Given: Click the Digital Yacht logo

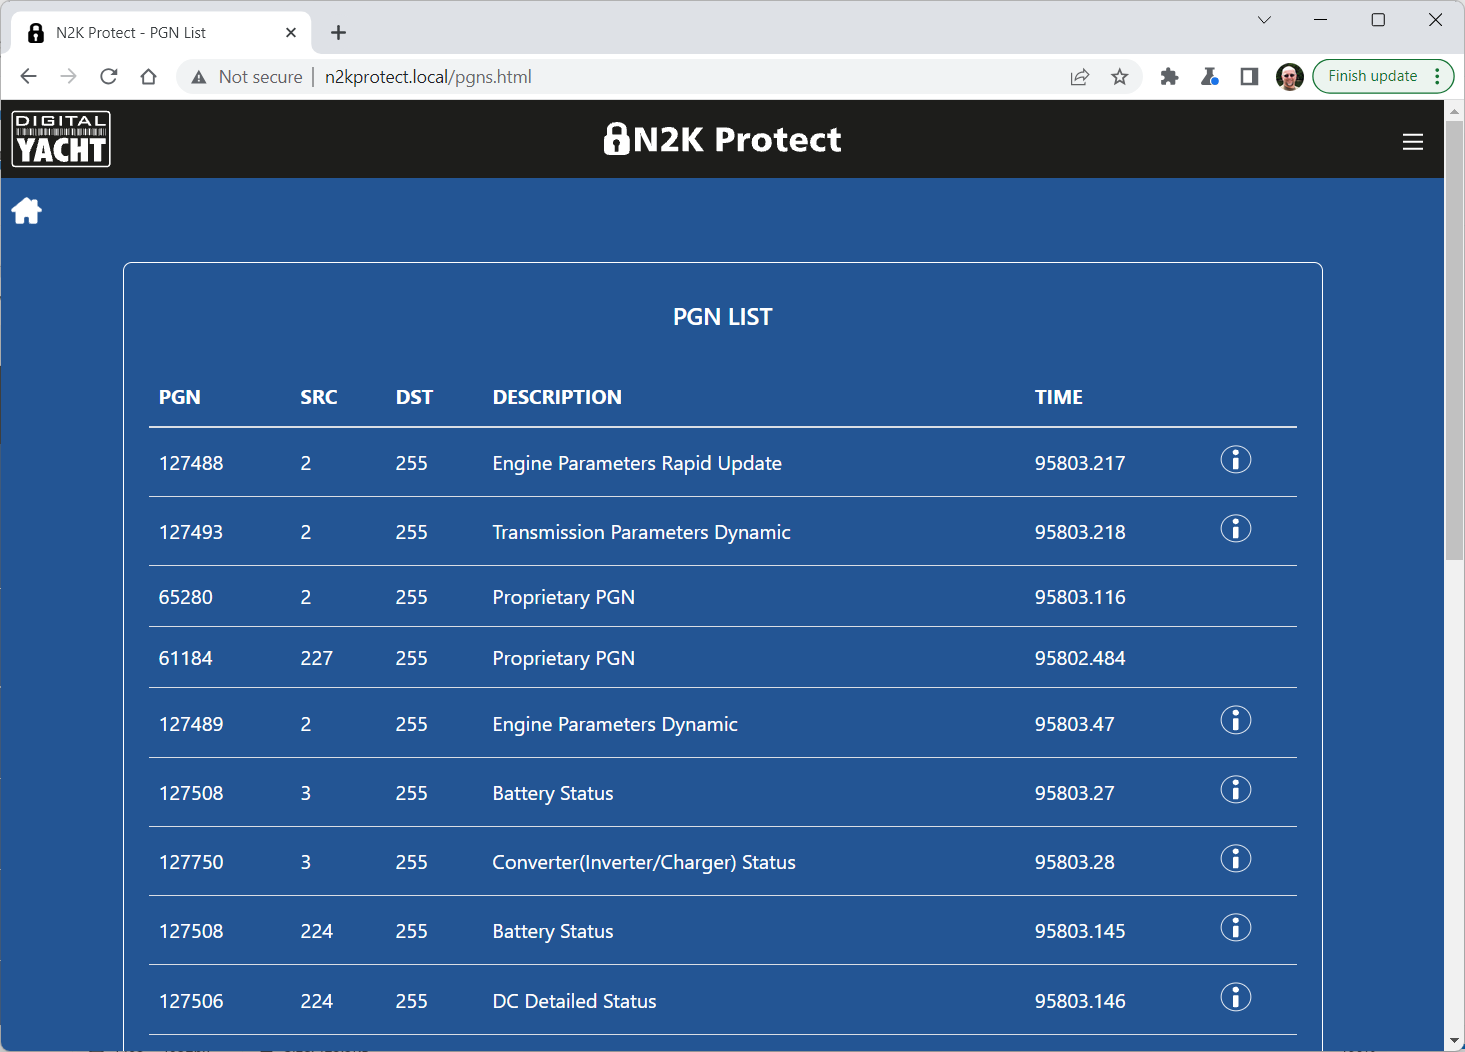Looking at the screenshot, I should [61, 139].
